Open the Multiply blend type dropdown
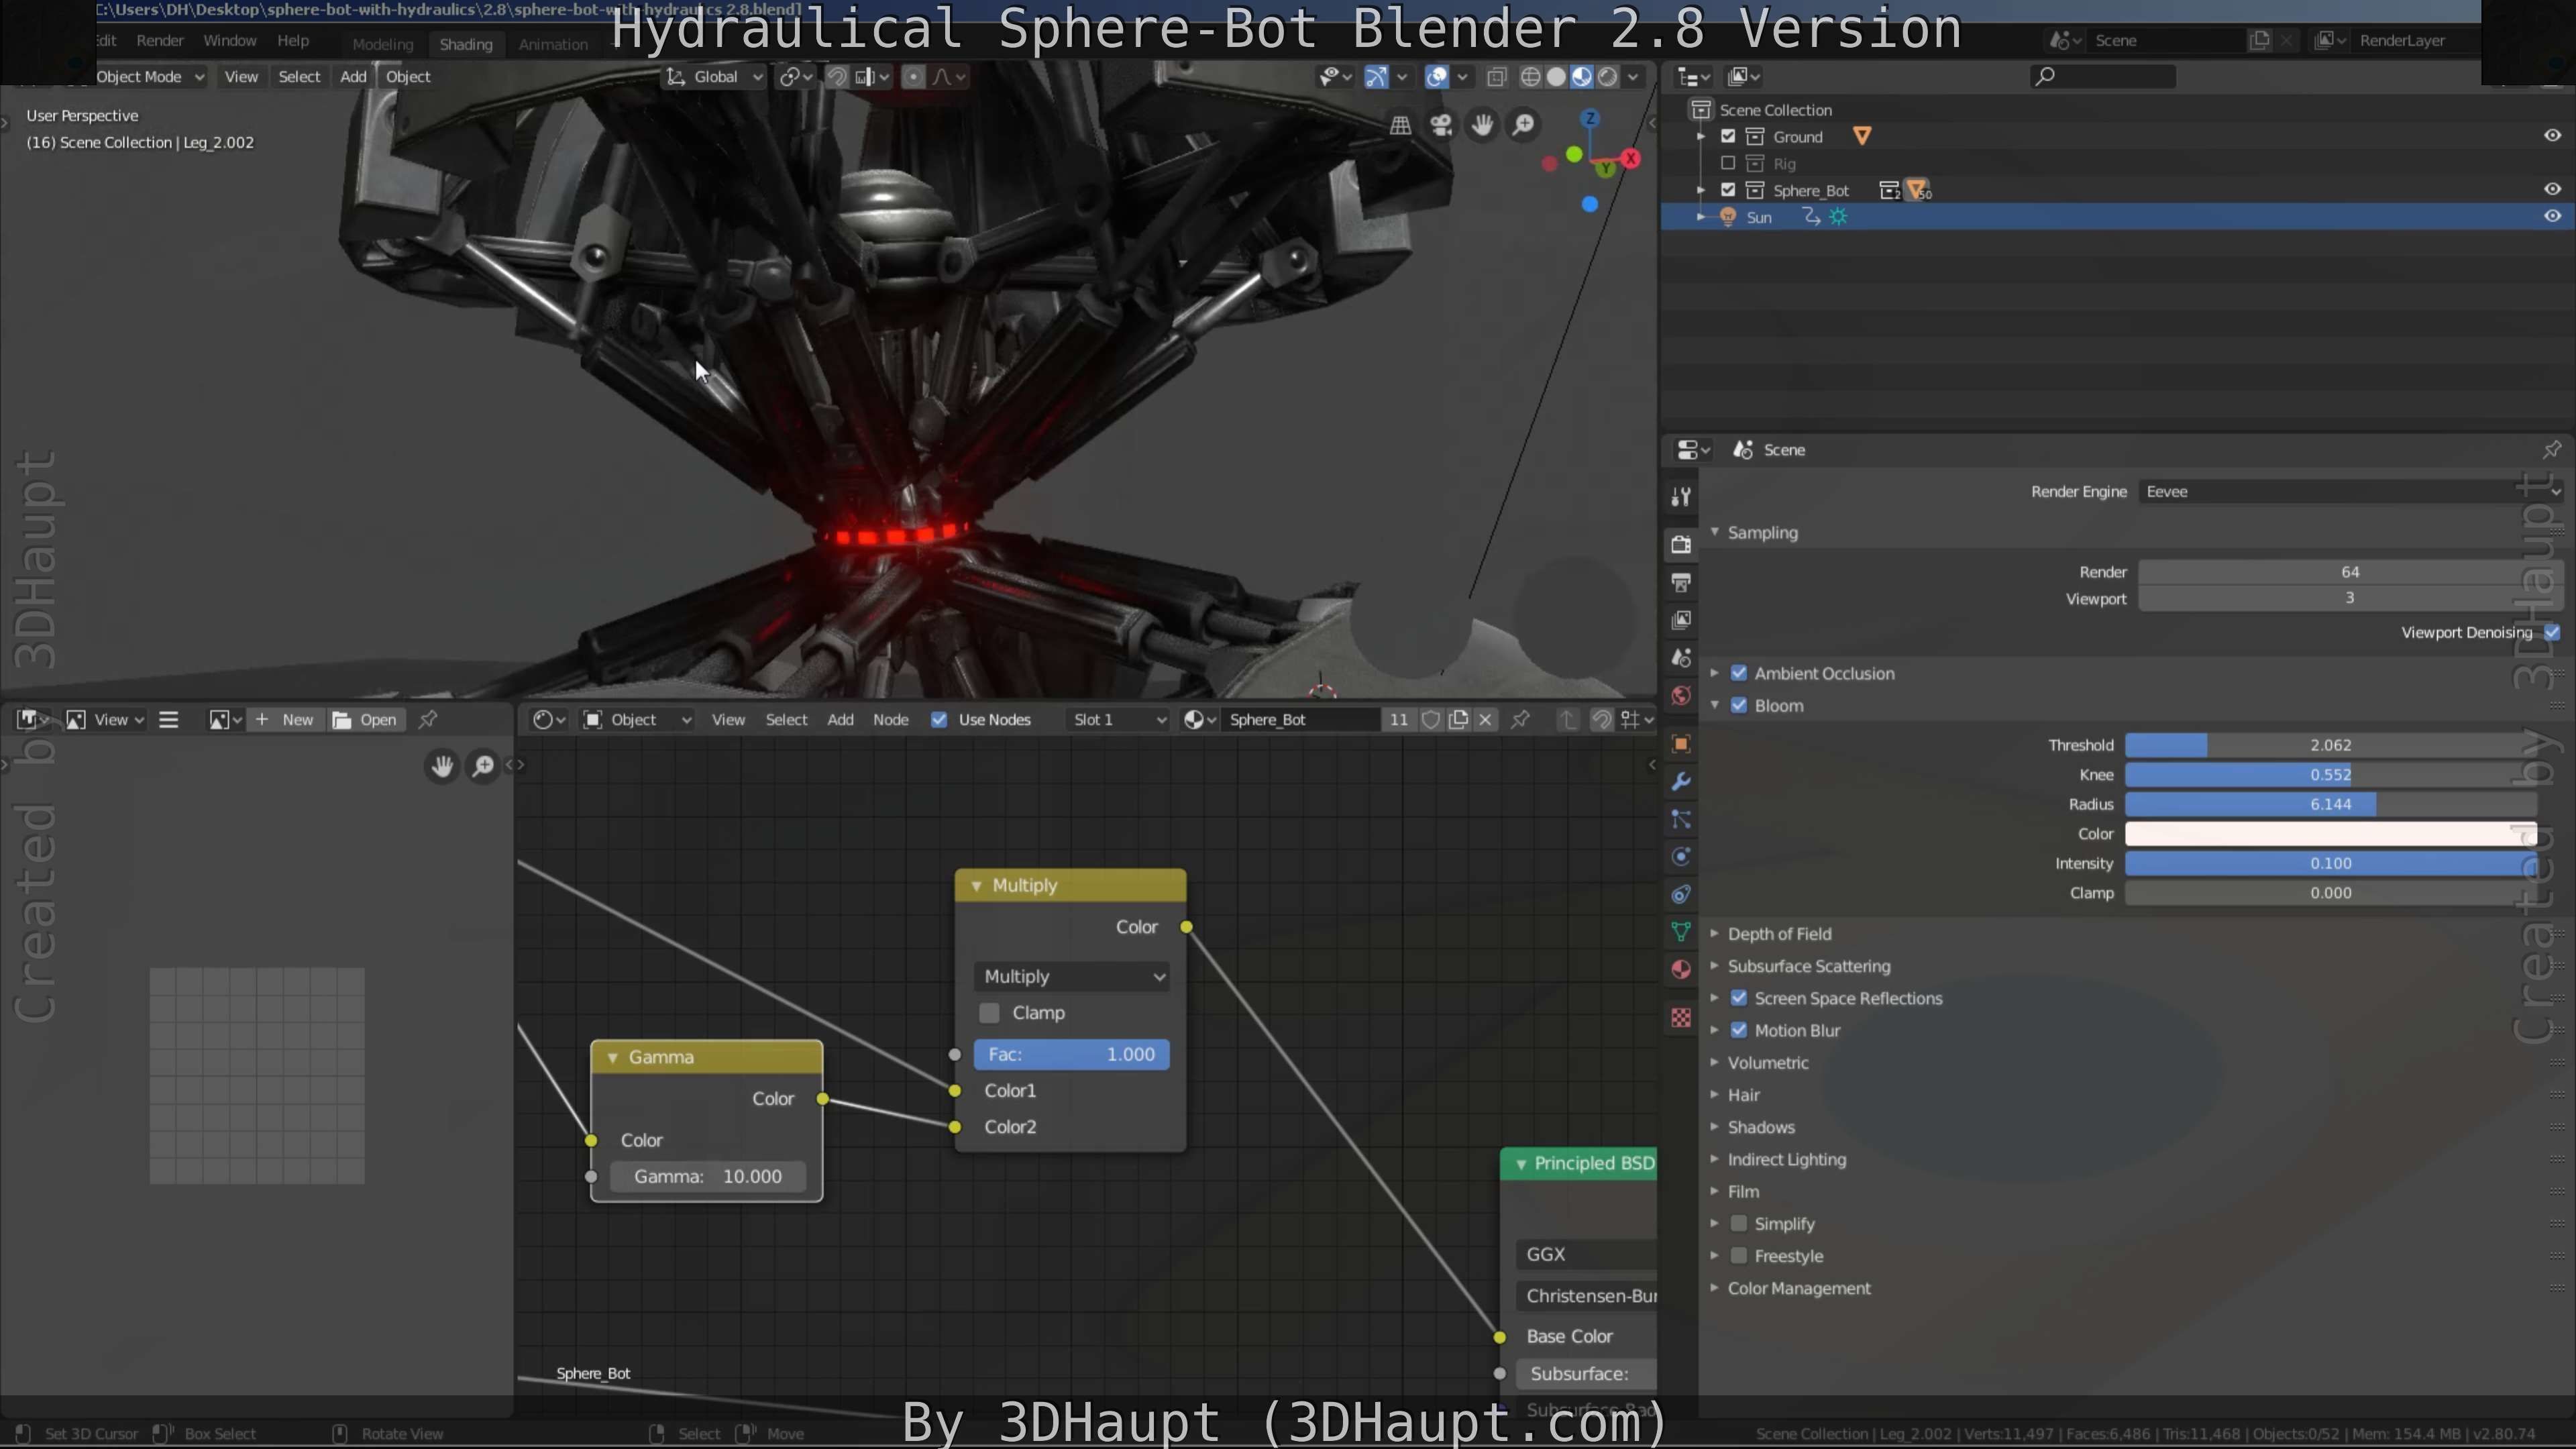The image size is (2576, 1449). pos(1072,977)
